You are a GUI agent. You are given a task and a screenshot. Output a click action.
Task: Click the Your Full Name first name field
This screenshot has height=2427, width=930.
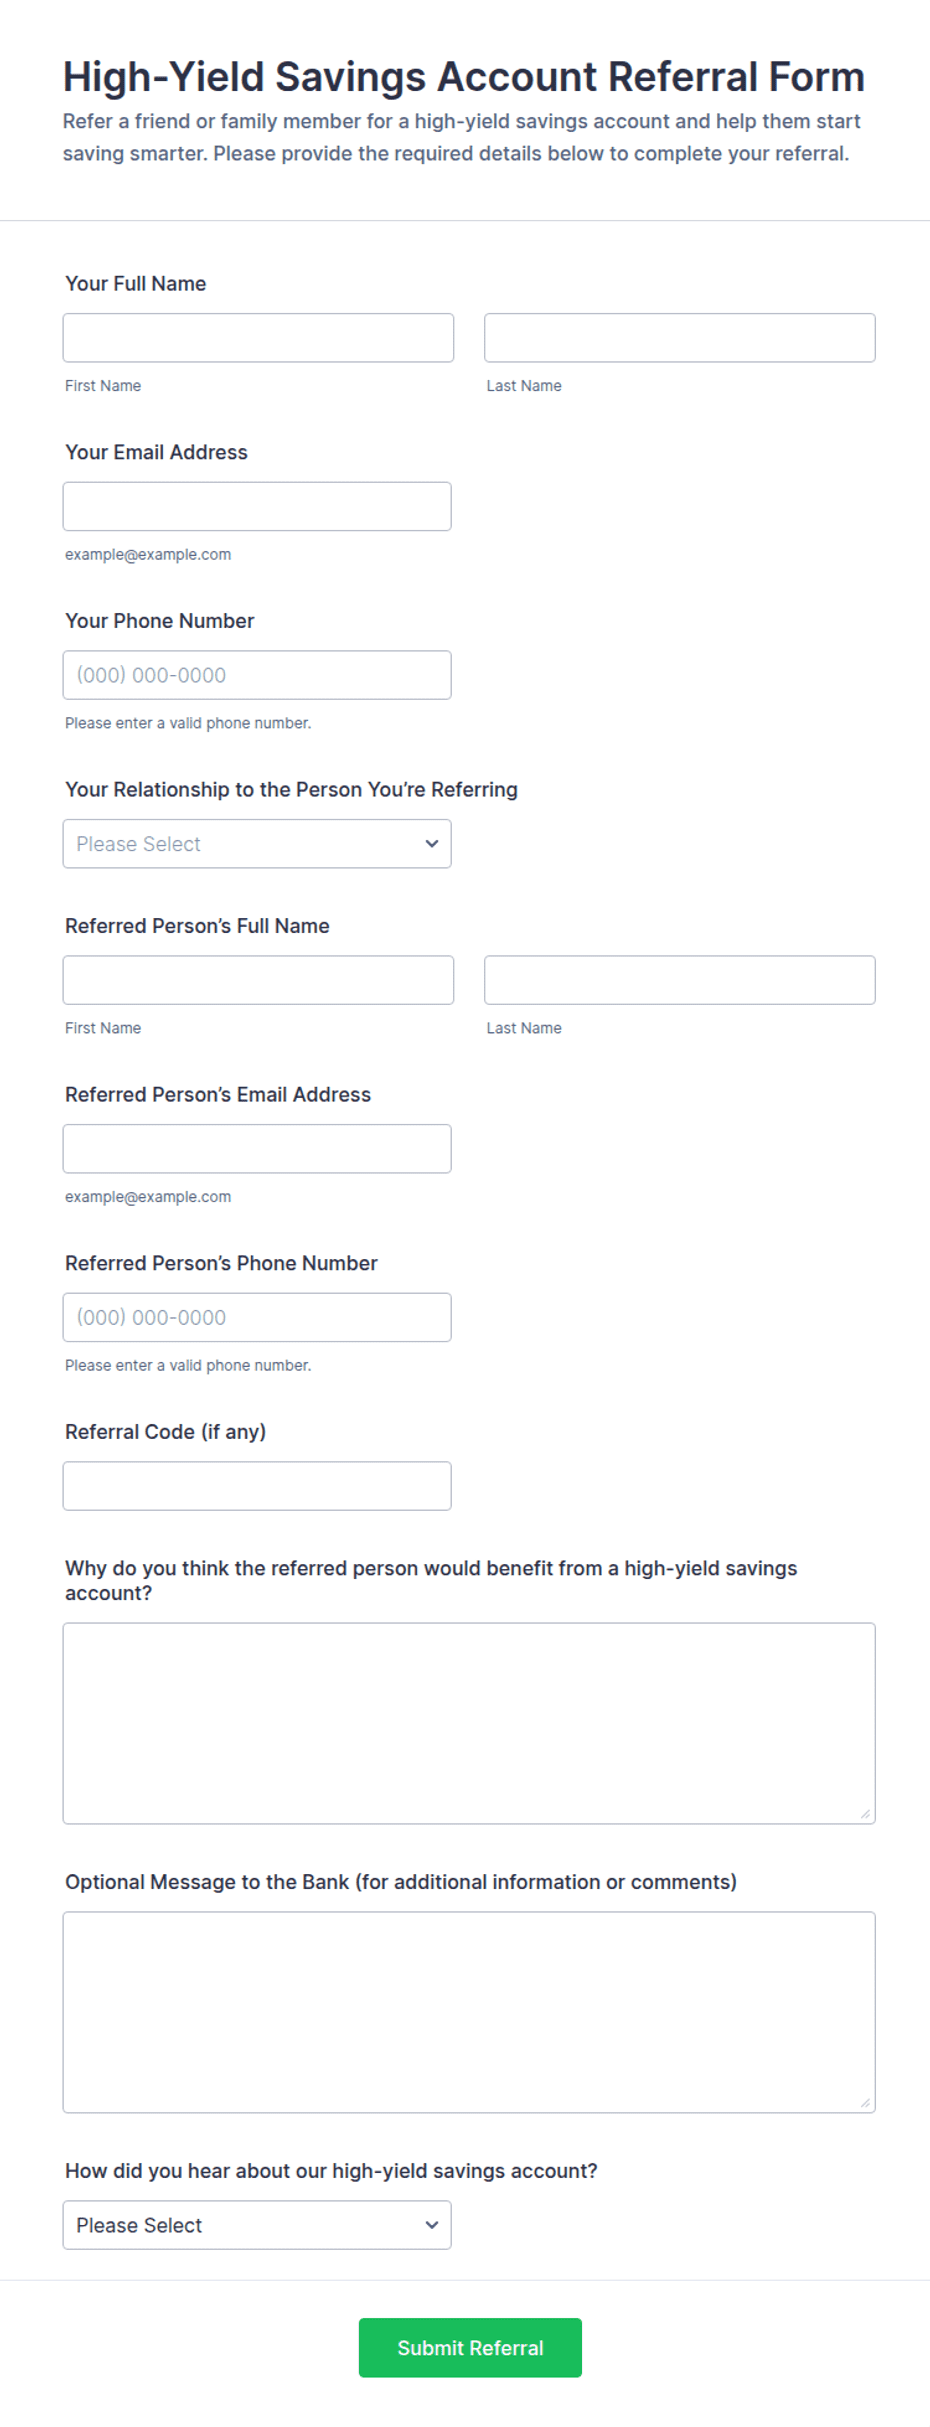click(x=258, y=338)
